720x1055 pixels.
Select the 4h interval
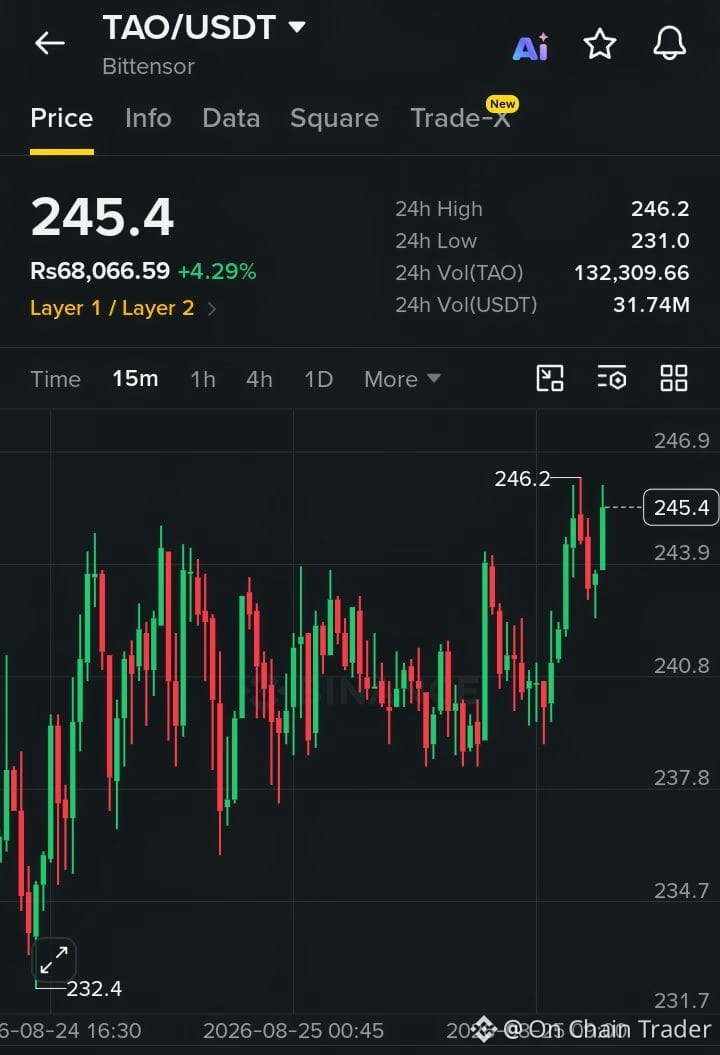click(x=259, y=379)
